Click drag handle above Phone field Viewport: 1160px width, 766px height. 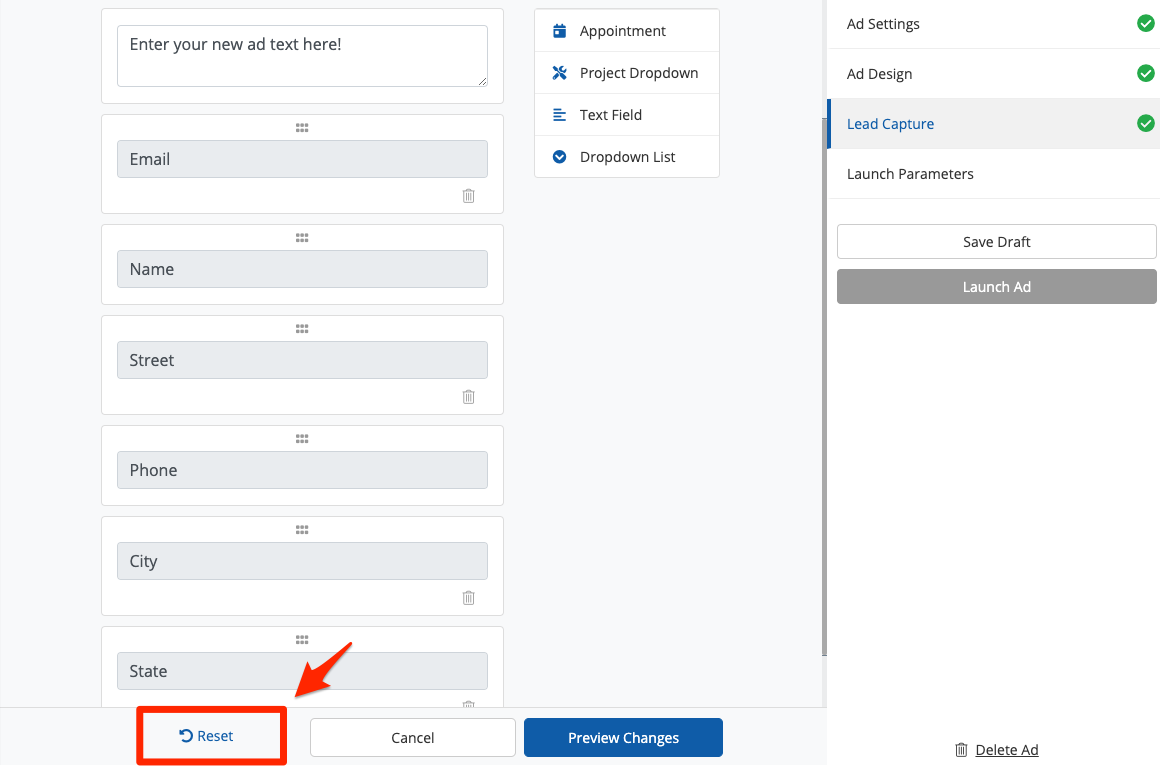pyautogui.click(x=302, y=439)
